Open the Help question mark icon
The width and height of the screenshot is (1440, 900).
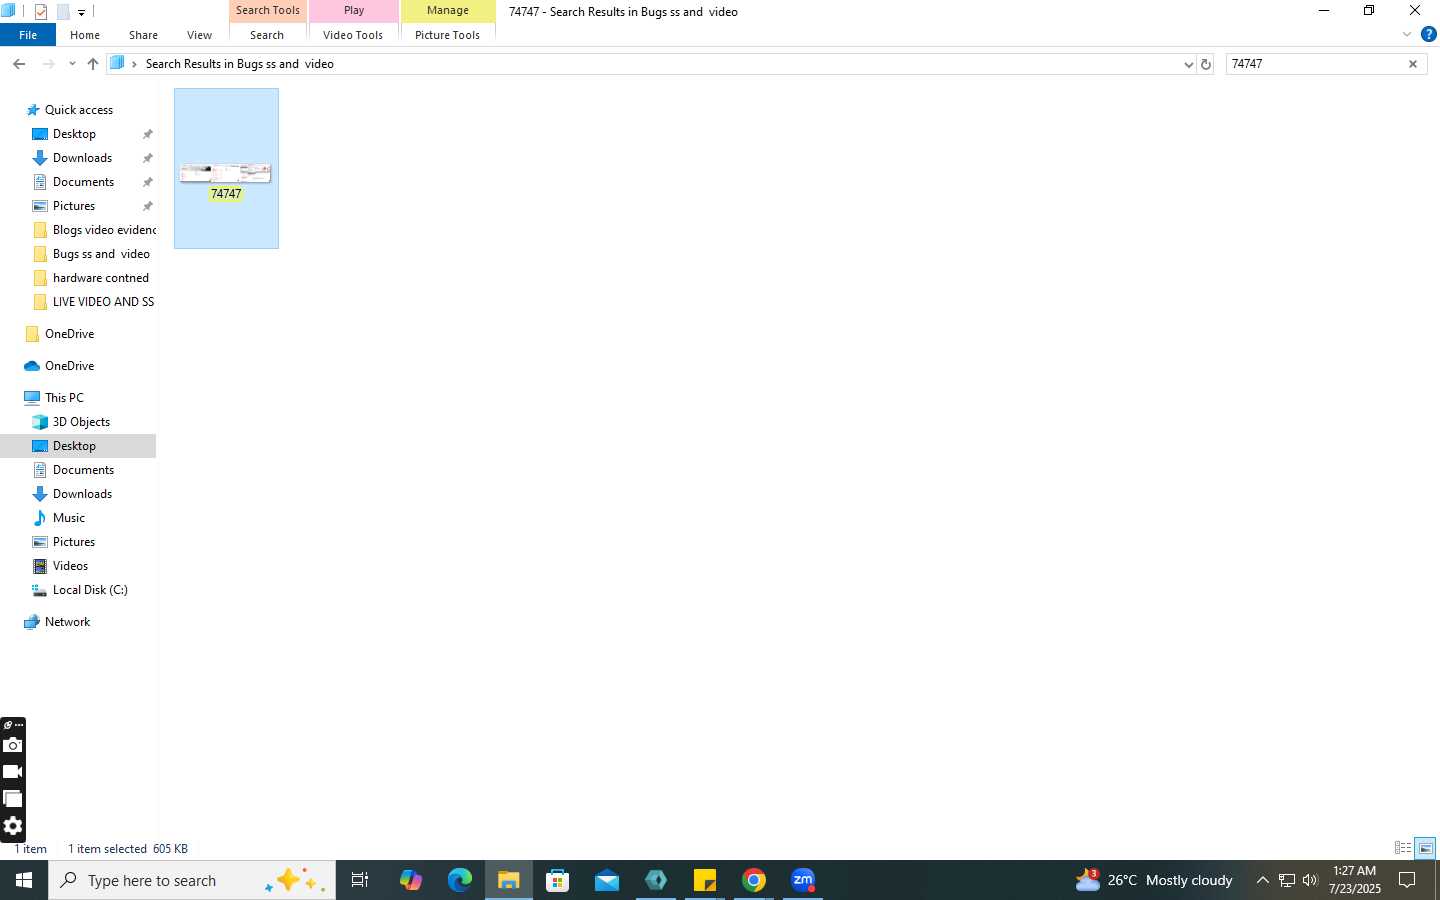pyautogui.click(x=1428, y=35)
